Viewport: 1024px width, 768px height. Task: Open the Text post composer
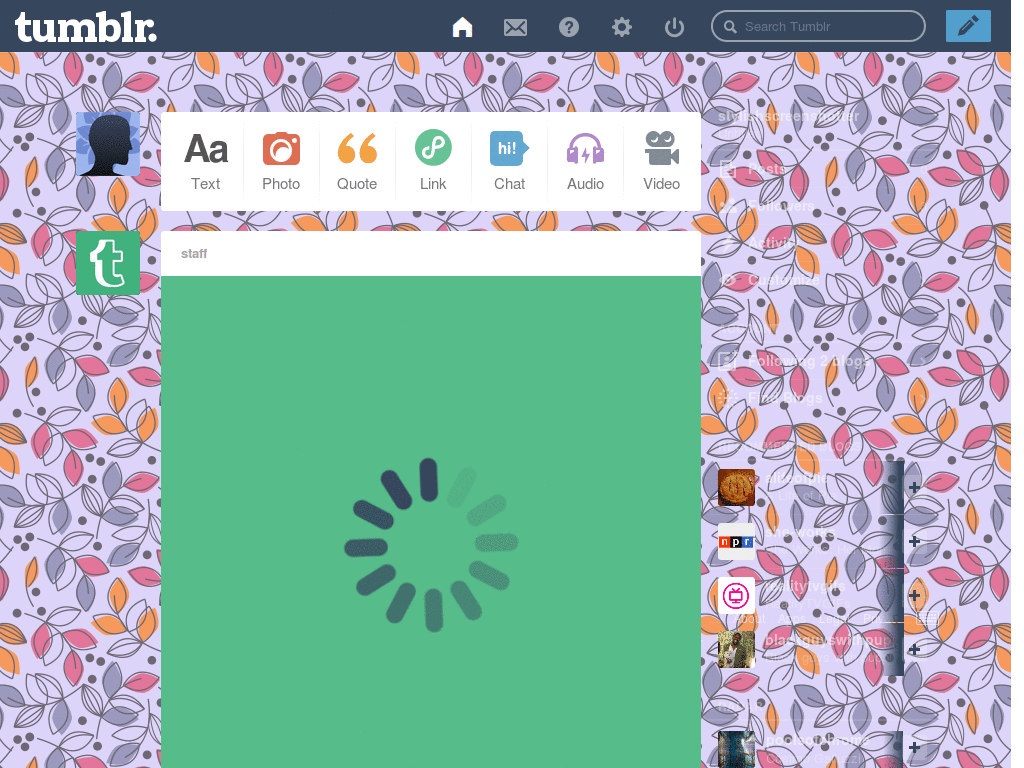click(205, 158)
